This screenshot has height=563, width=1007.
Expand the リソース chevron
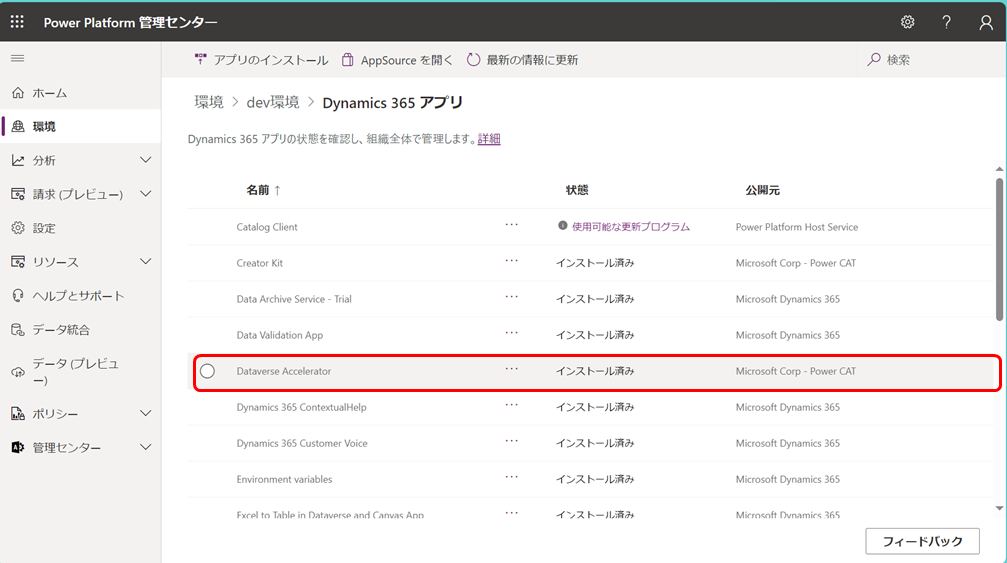point(146,261)
